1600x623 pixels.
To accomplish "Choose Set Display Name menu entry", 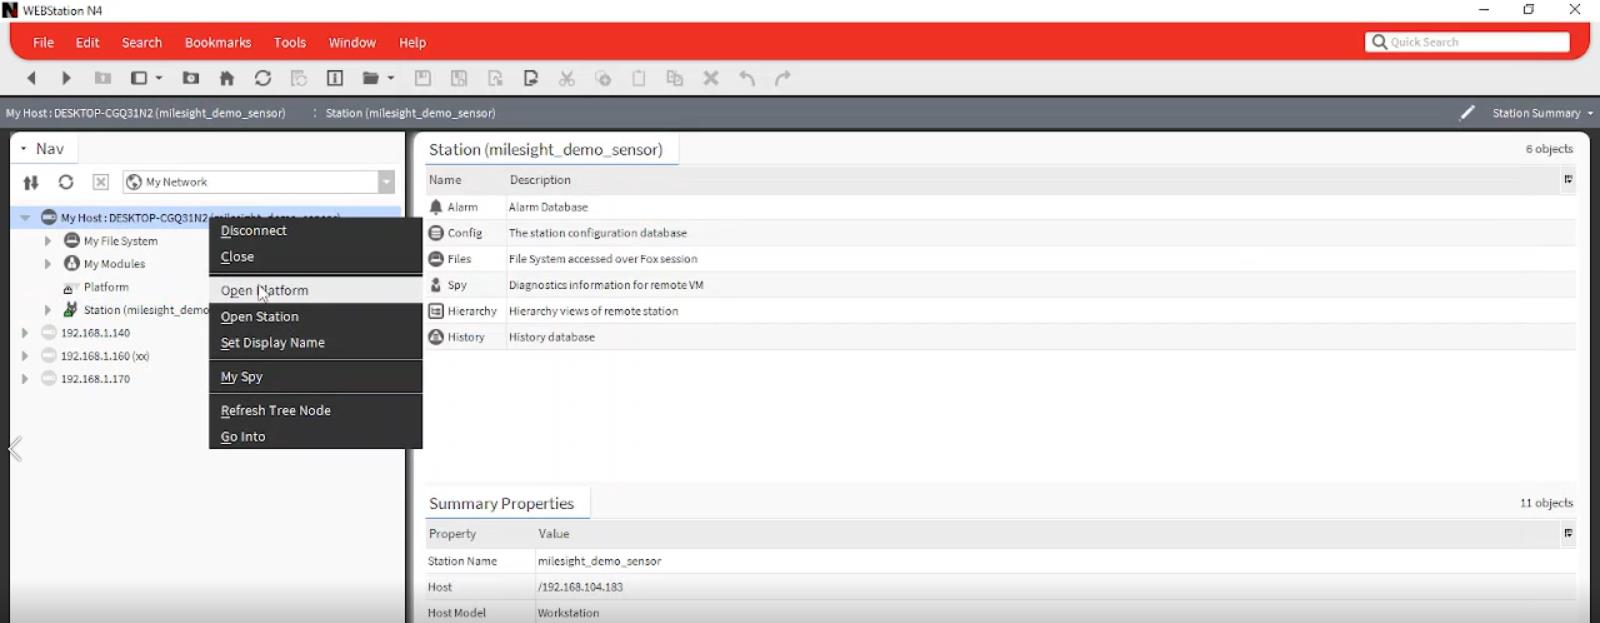I will (x=315, y=343).
